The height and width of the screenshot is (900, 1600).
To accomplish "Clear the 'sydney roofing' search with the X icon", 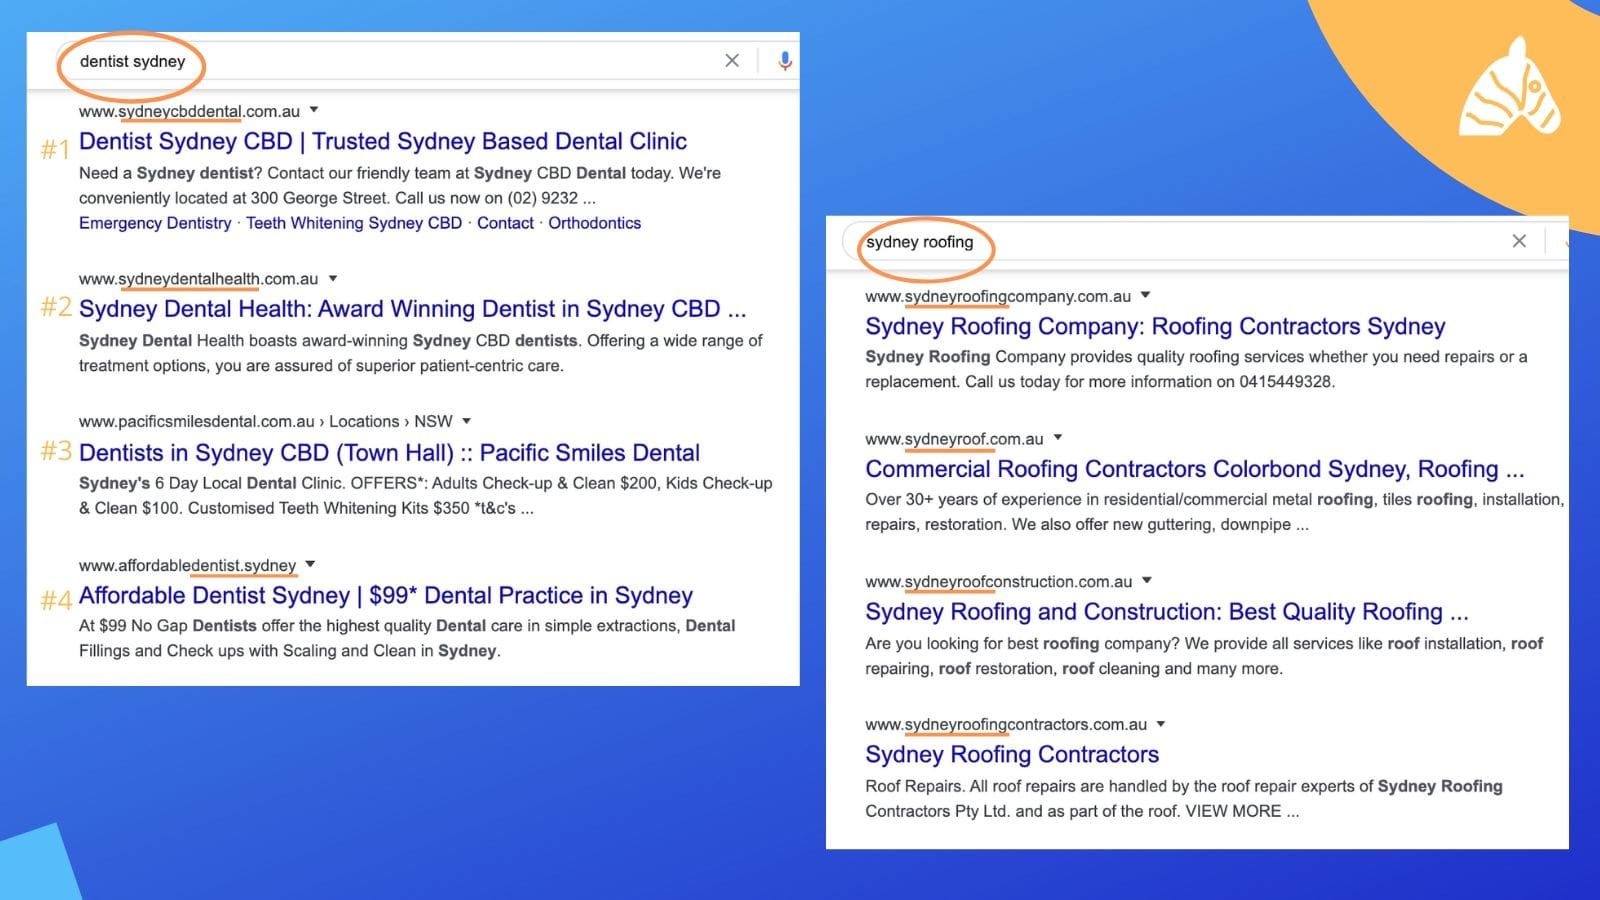I will coord(1519,241).
